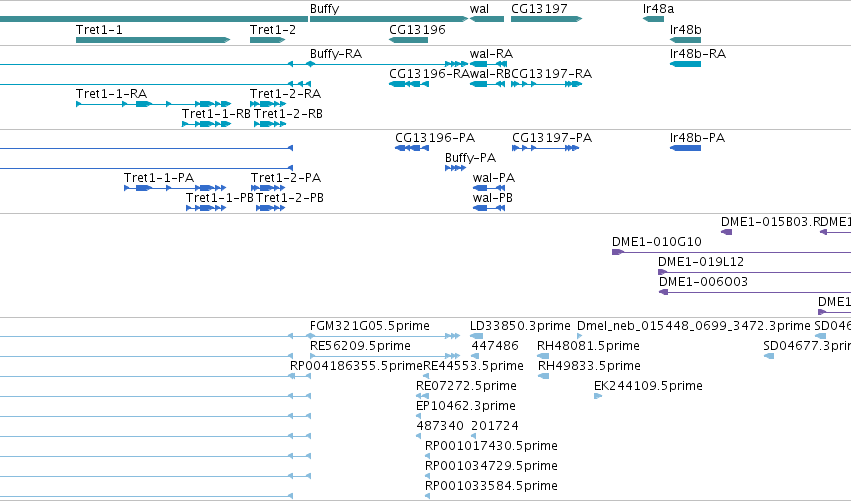Select the Tret1-1-PB protein label

tap(220, 198)
